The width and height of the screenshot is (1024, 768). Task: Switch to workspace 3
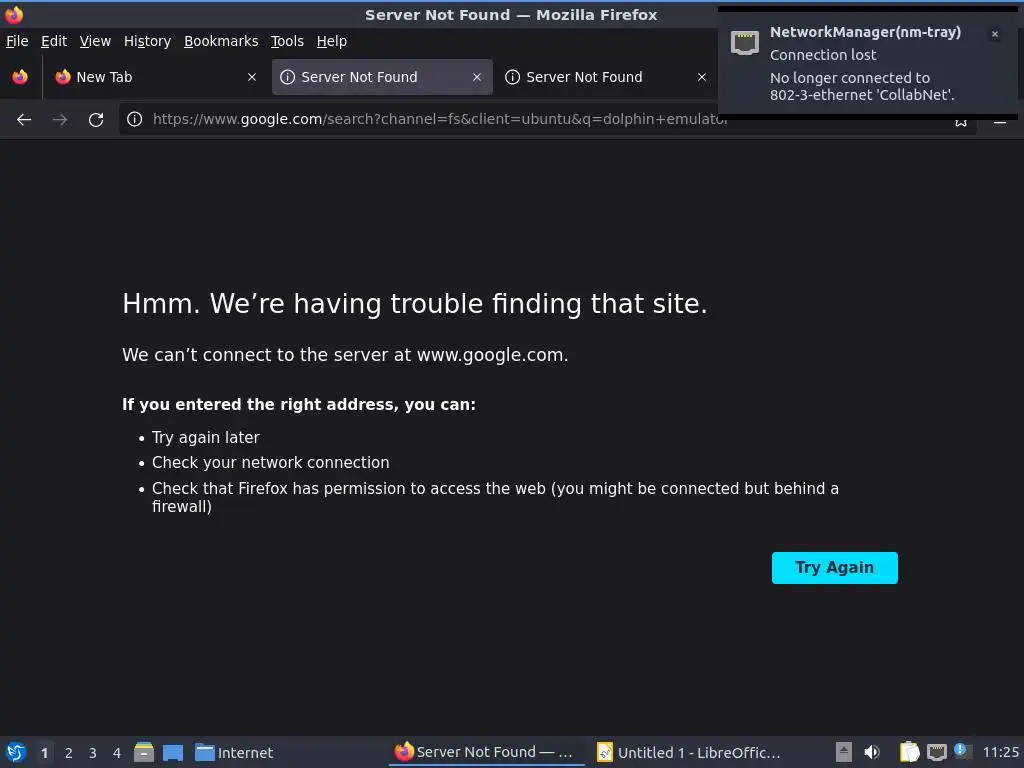click(93, 753)
